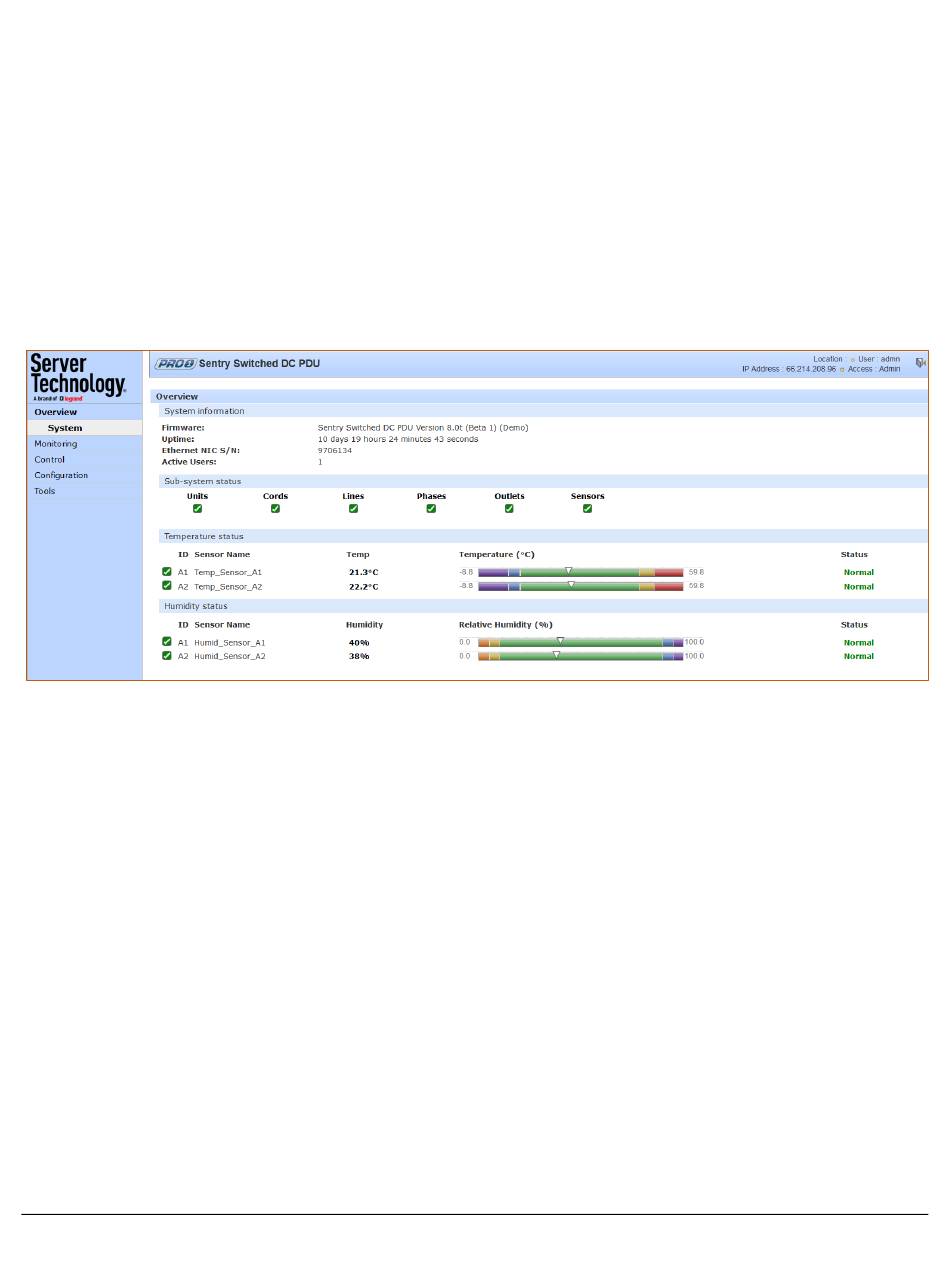Image resolution: width=950 pixels, height=1267 pixels.
Task: Click the Phases status check icon
Action: pyautogui.click(x=431, y=509)
